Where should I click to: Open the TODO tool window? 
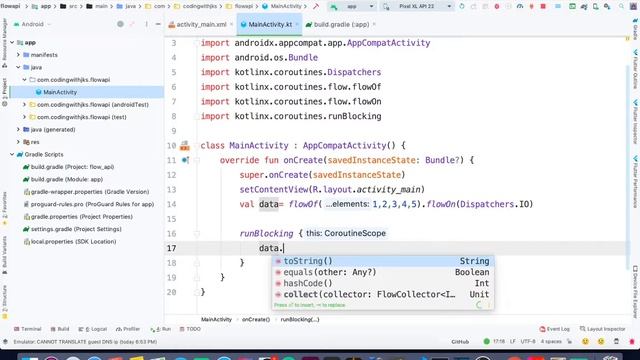[190, 329]
